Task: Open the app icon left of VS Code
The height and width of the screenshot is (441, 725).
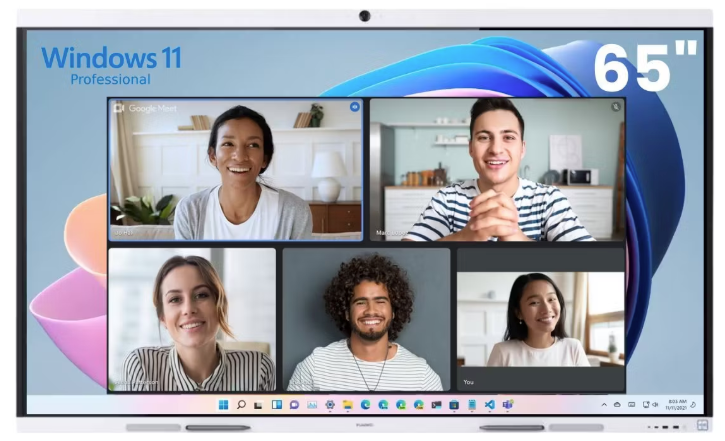Action: [472, 405]
